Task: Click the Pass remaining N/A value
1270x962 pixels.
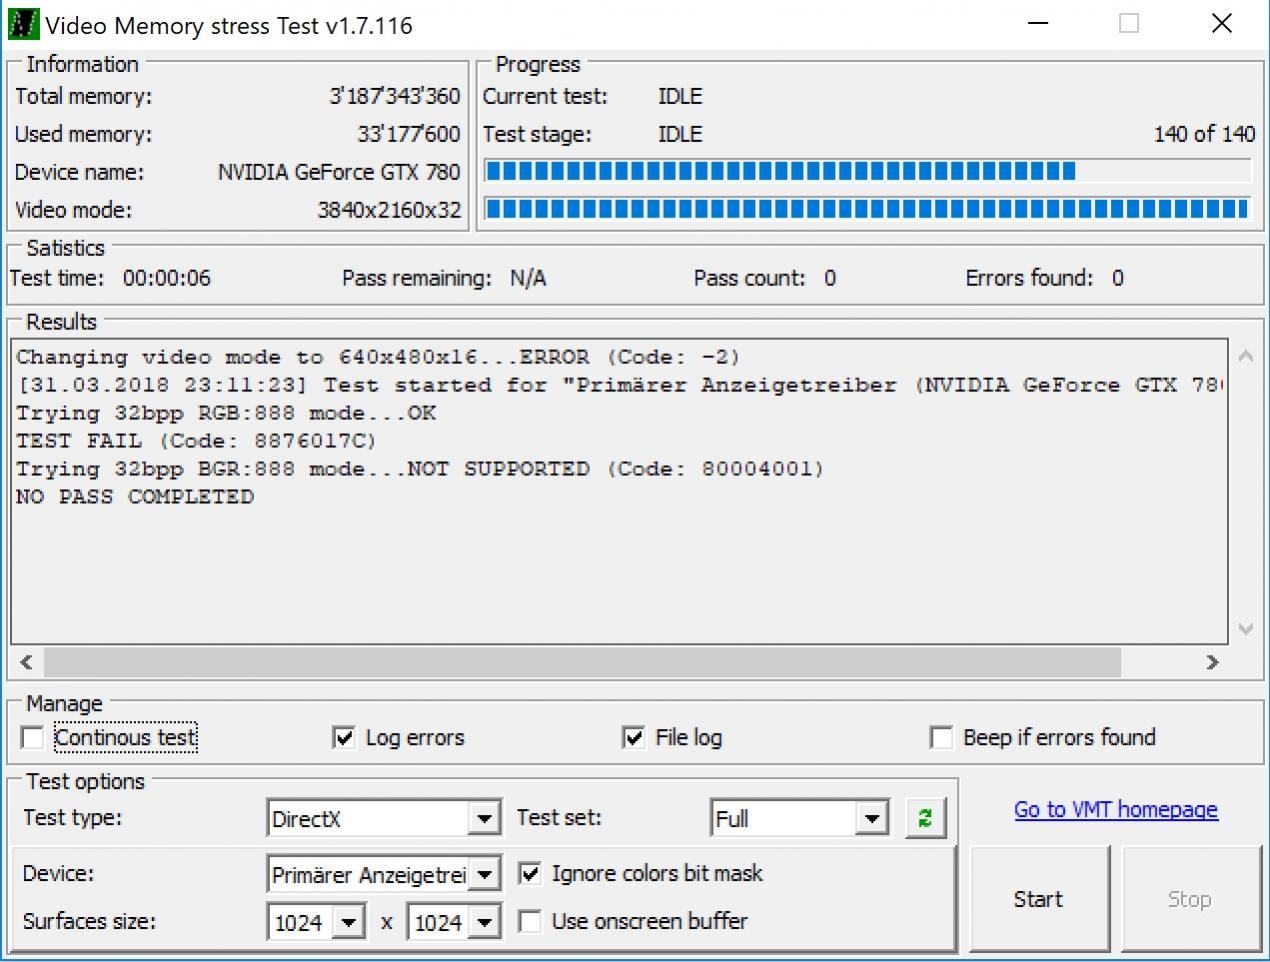Action: 528,278
